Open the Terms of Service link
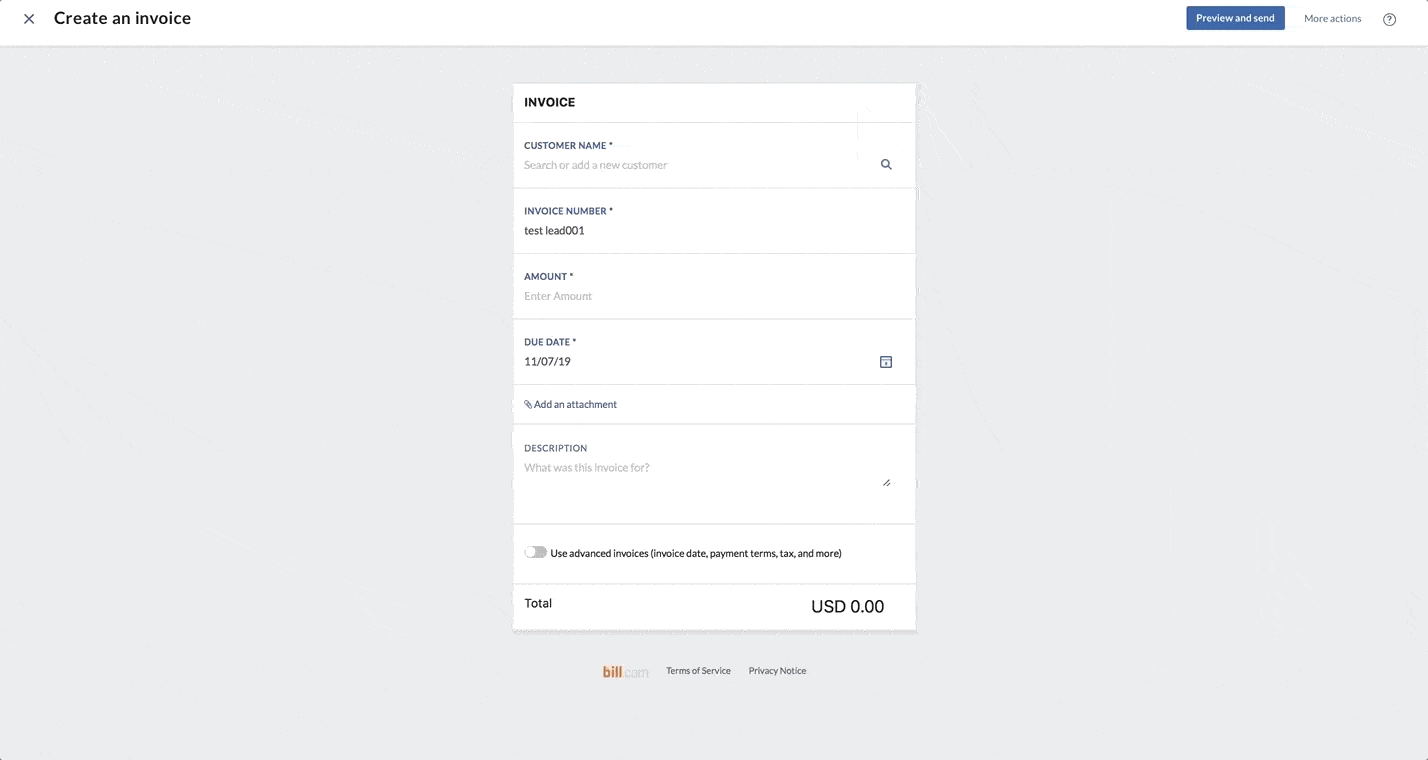The width and height of the screenshot is (1428, 760). click(x=698, y=670)
